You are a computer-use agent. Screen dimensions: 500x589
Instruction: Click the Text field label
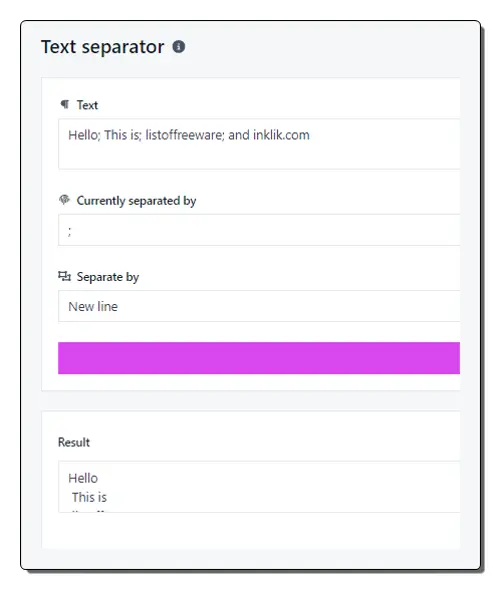(87, 105)
